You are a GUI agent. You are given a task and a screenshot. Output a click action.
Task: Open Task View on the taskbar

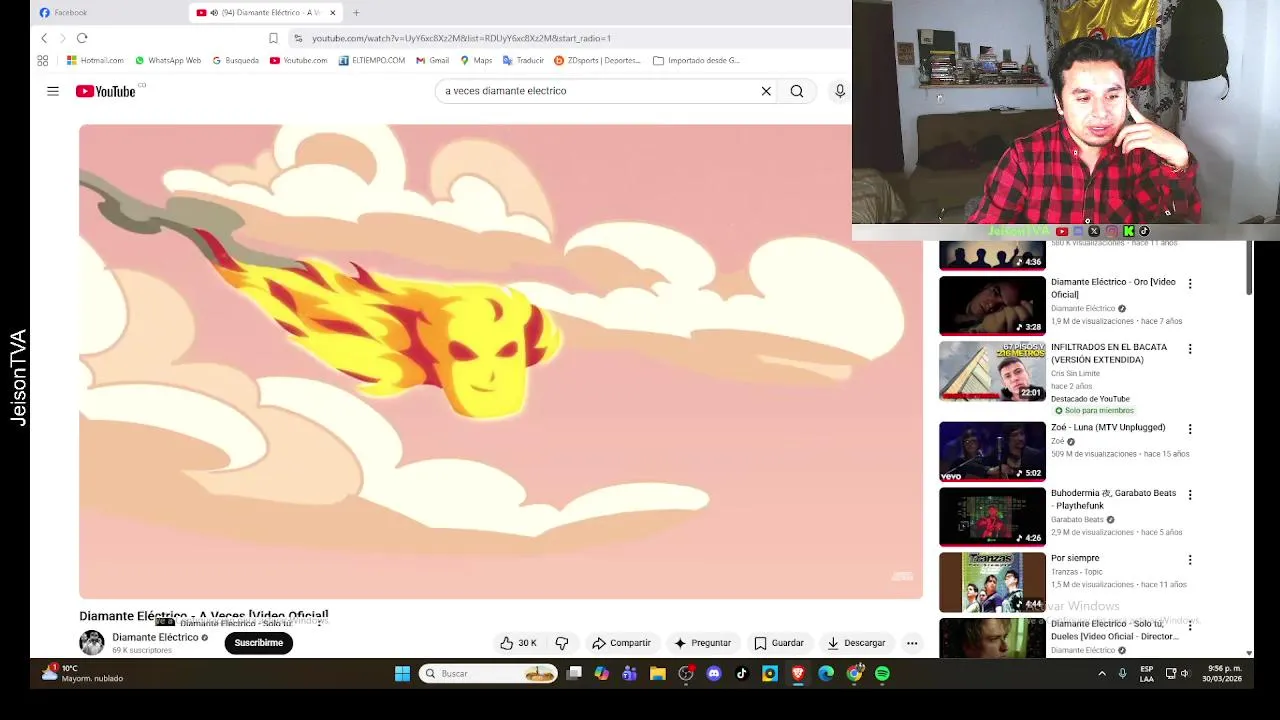574,674
